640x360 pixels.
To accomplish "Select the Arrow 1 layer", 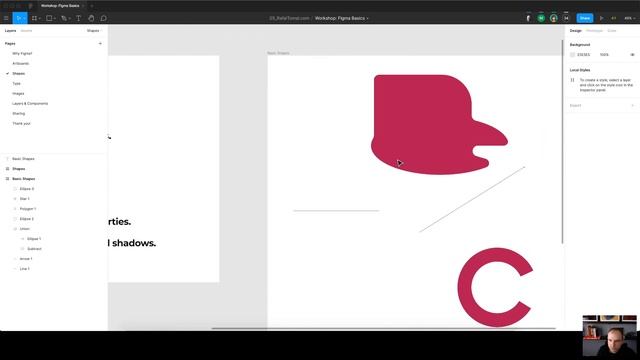I will (x=26, y=259).
